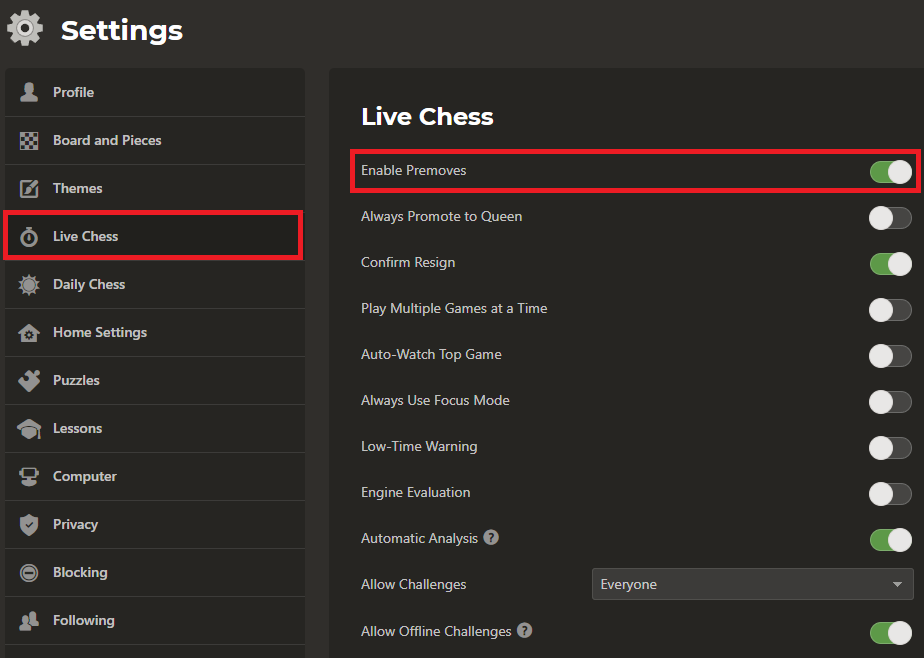Viewport: 924px width, 658px height.
Task: Switch off the Confirm Resign toggle
Action: [890, 263]
